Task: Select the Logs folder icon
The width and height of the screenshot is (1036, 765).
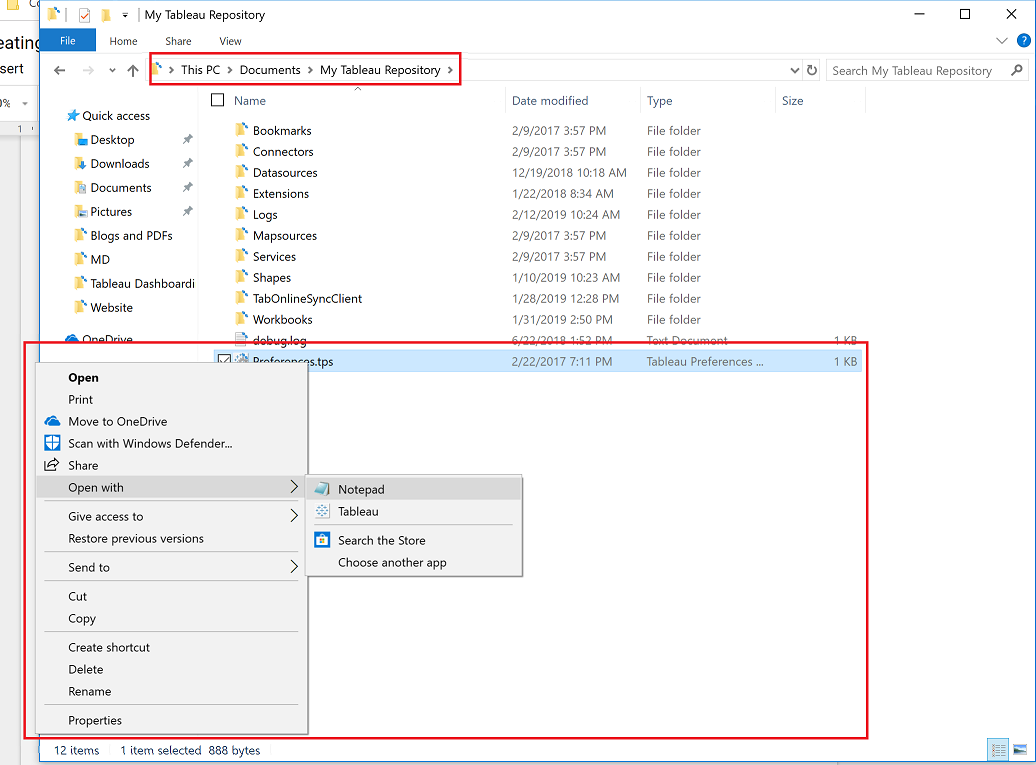Action: coord(242,213)
